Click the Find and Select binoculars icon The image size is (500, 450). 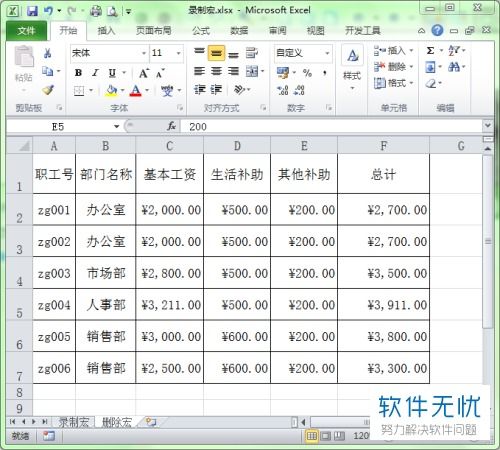454,67
